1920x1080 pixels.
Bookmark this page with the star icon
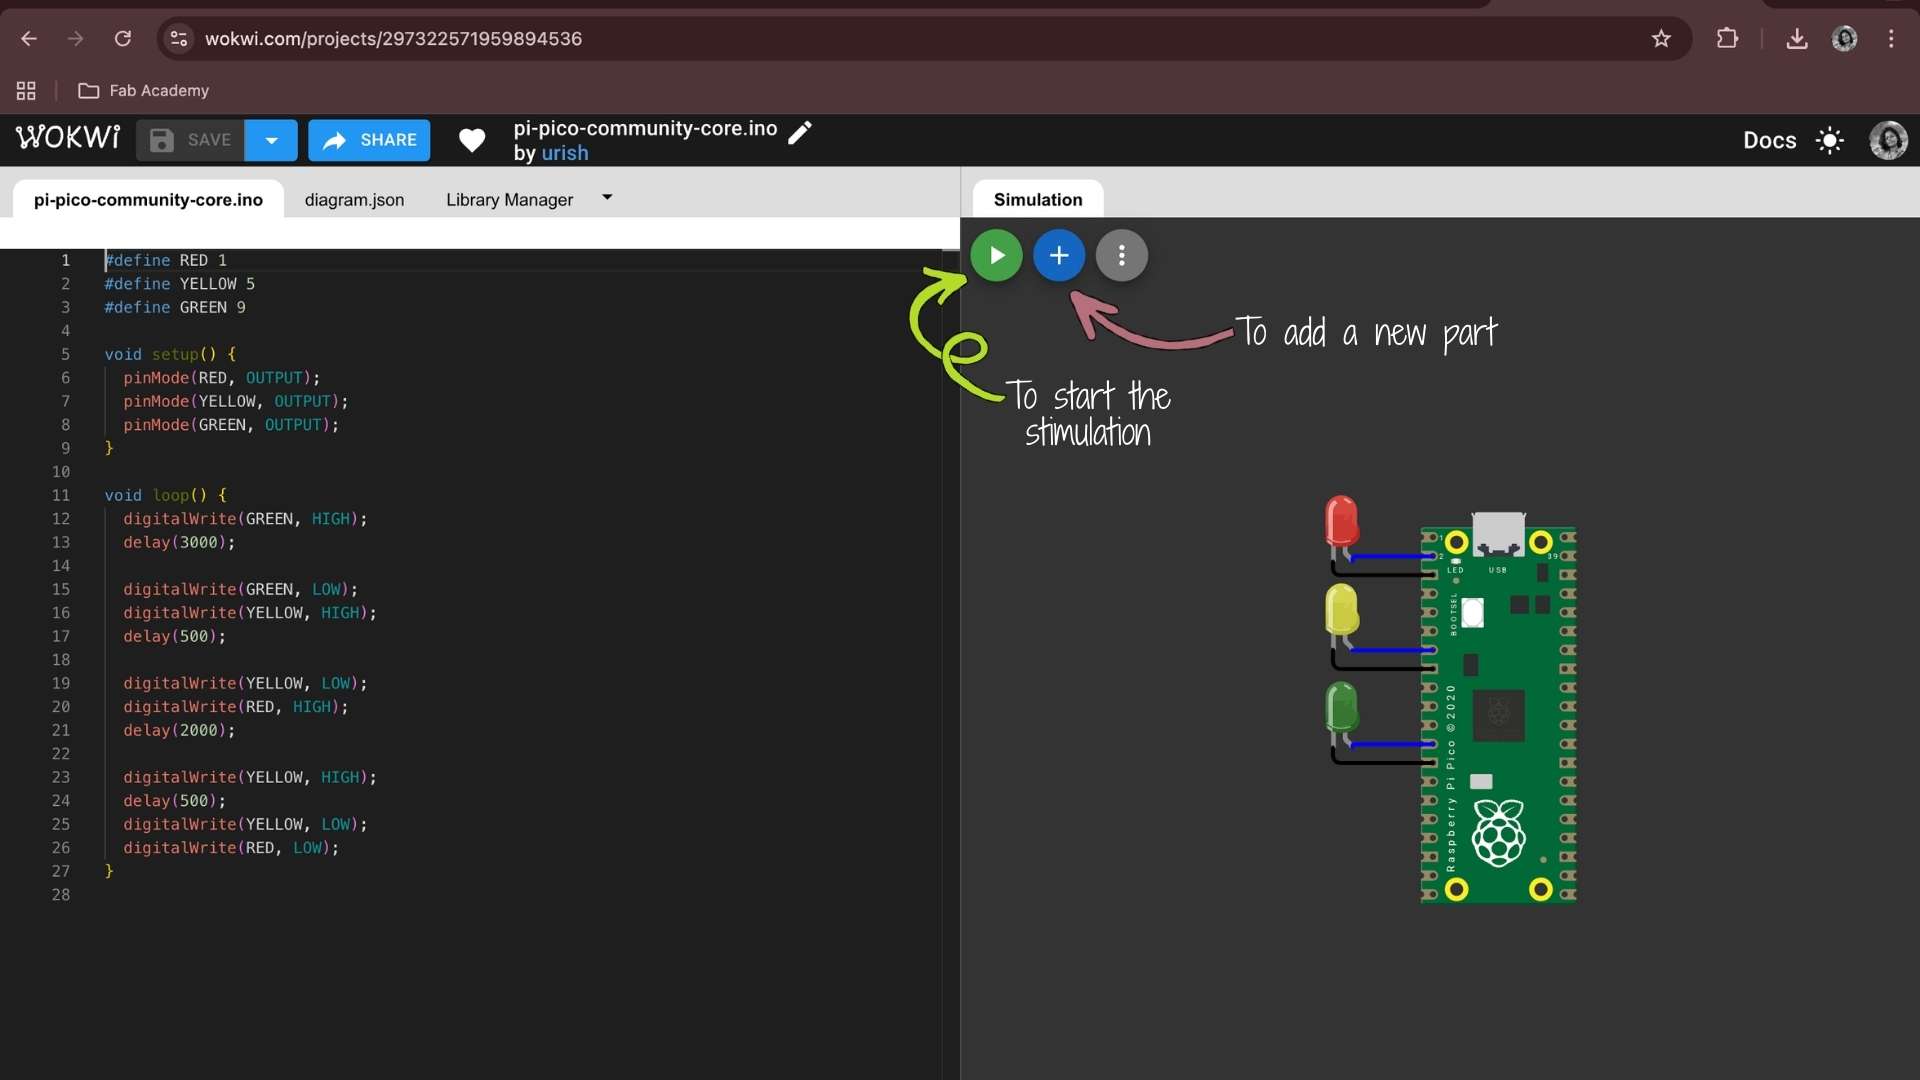click(x=1661, y=39)
